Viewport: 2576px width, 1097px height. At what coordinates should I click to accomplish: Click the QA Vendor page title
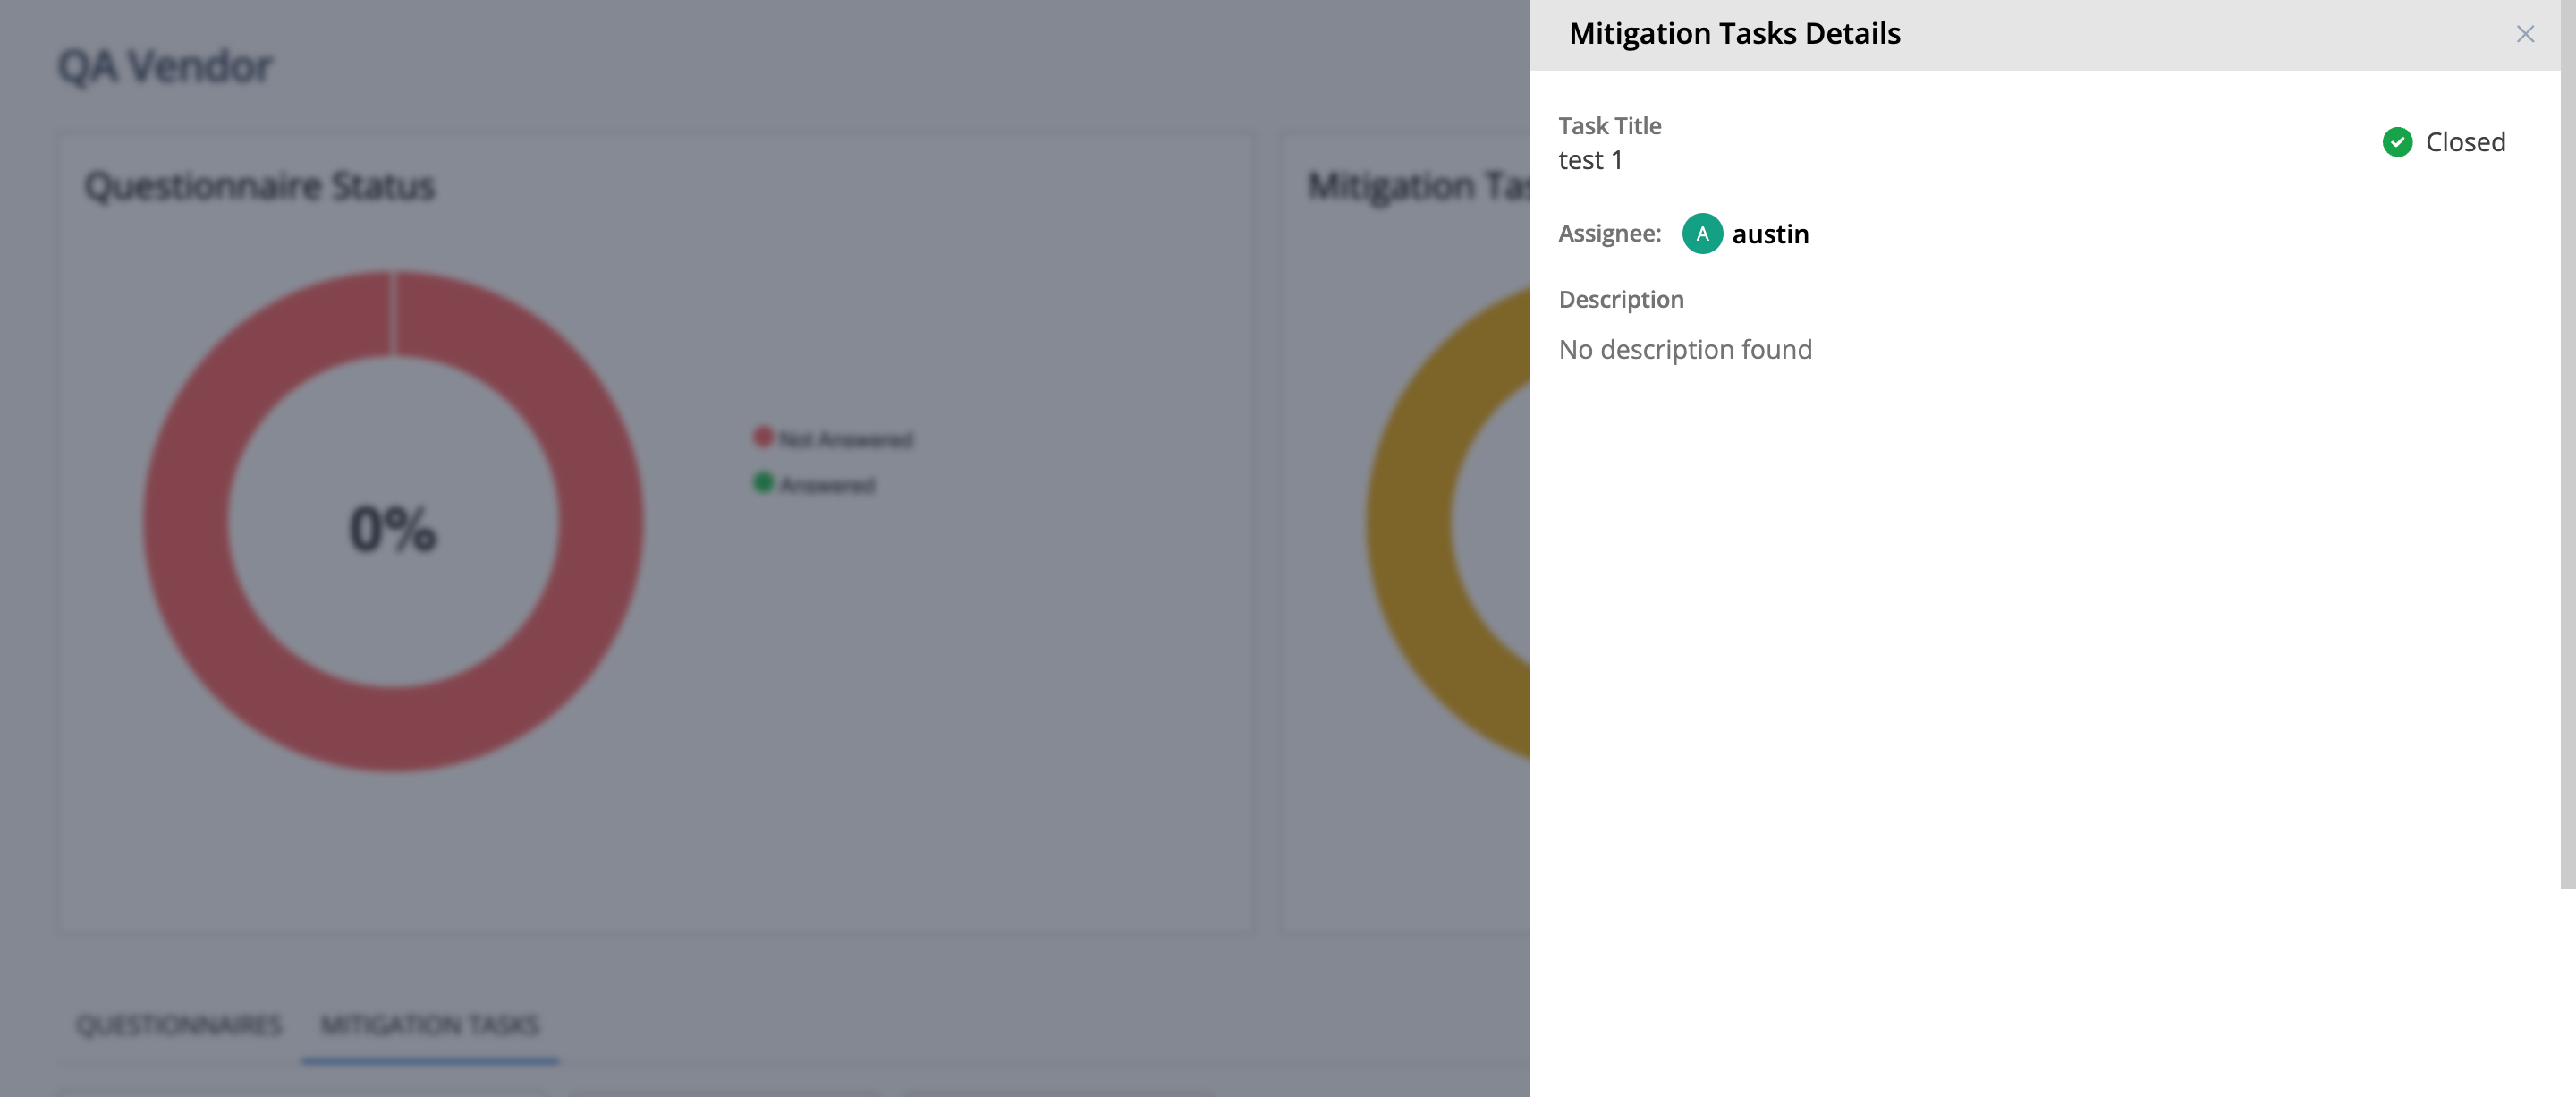coord(165,67)
